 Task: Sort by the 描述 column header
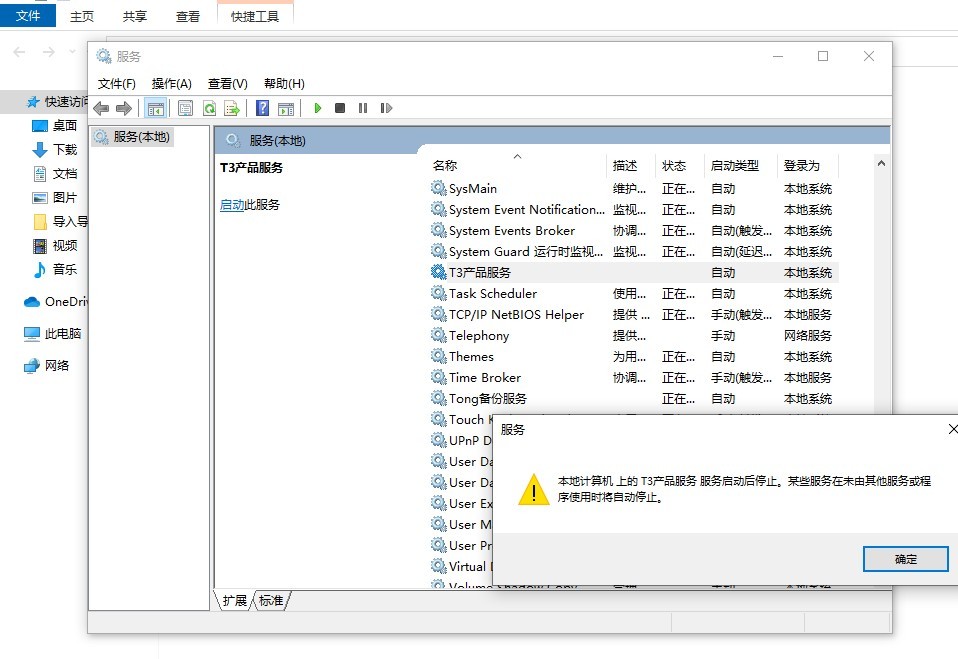[x=631, y=166]
